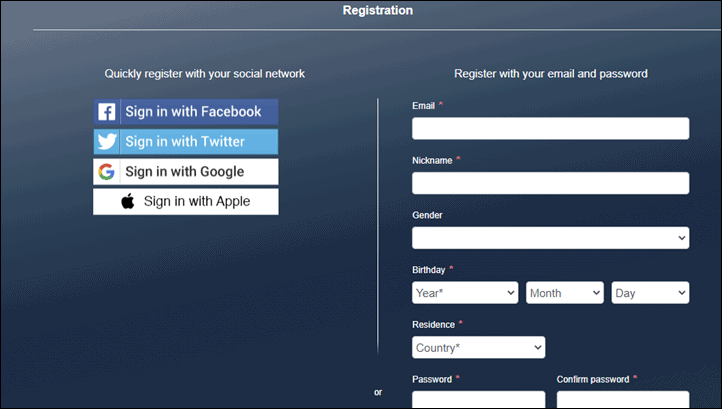The image size is (722, 409).
Task: Focus the Password input field
Action: (x=479, y=399)
